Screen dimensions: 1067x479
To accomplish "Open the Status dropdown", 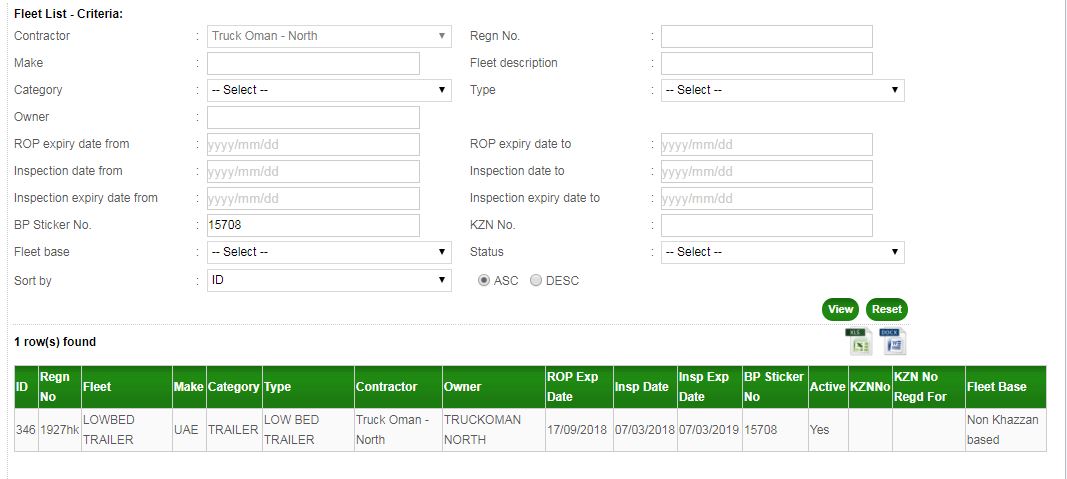I will [782, 252].
